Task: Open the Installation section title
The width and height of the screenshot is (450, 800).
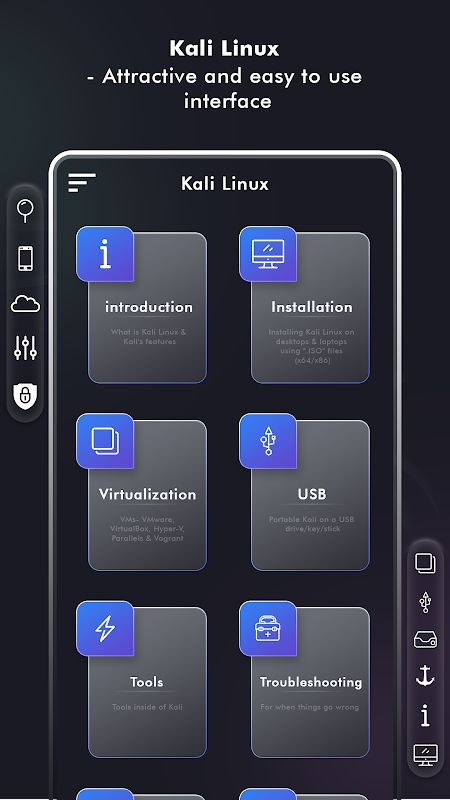Action: coord(311,307)
